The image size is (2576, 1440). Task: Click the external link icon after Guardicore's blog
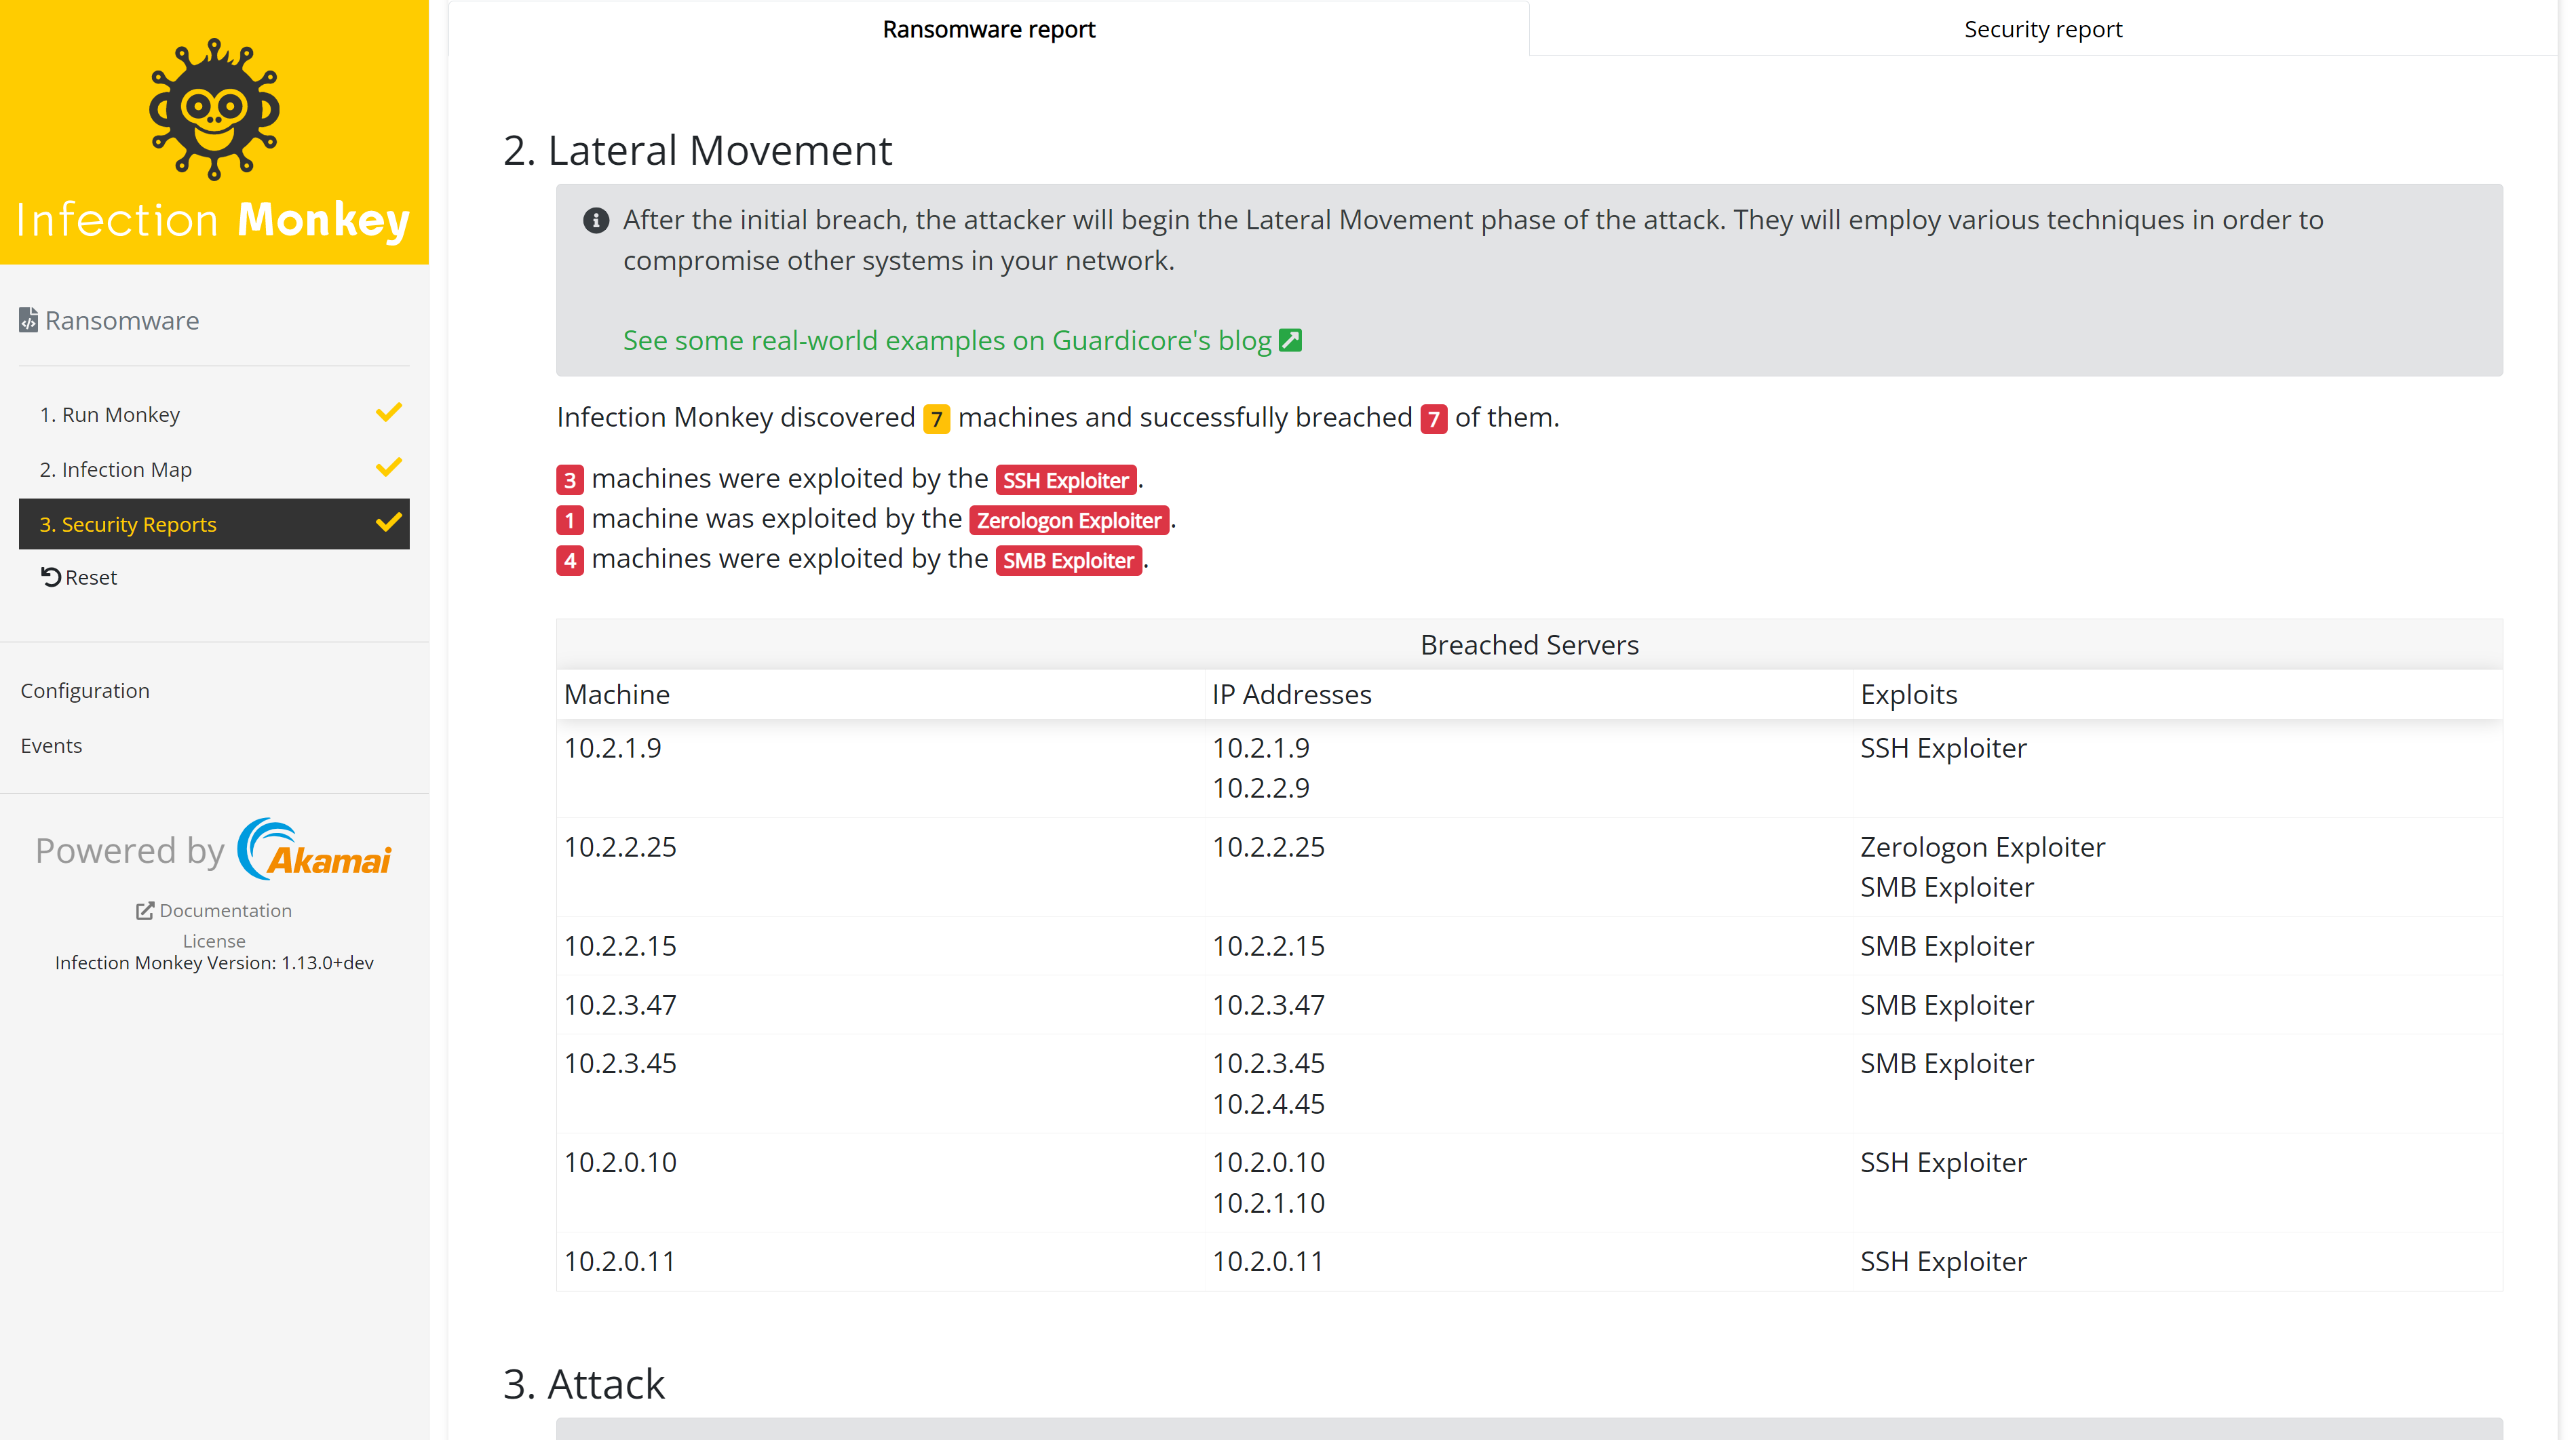[1291, 340]
